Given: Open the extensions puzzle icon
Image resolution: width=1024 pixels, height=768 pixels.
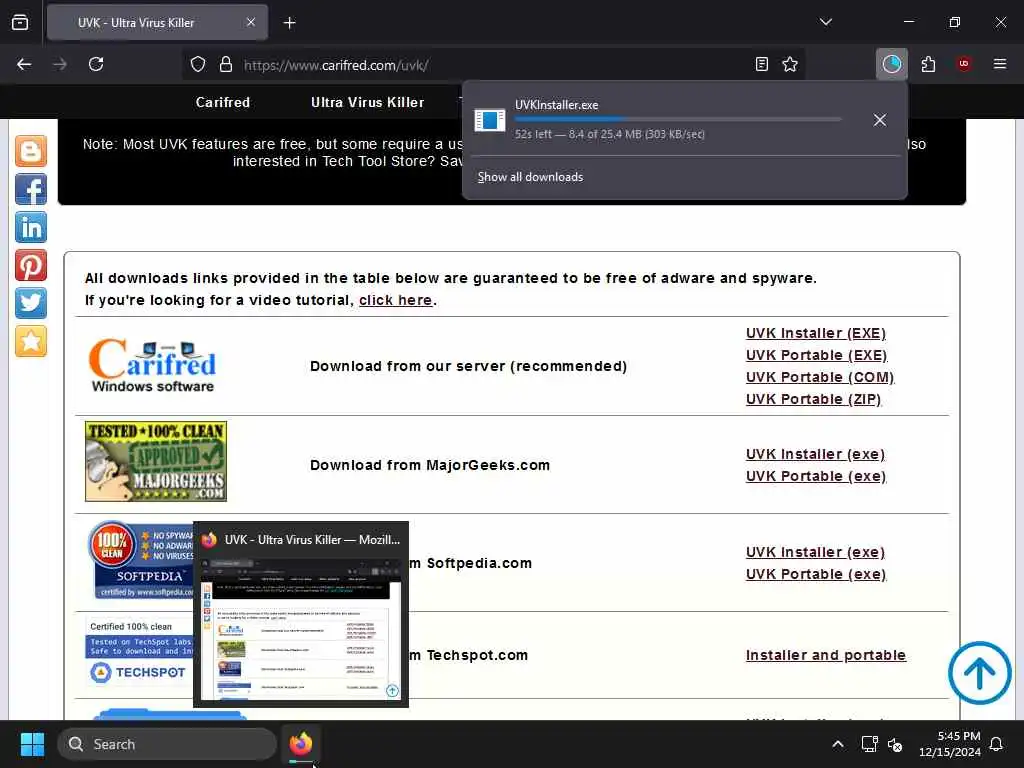Looking at the screenshot, I should pyautogui.click(x=928, y=64).
